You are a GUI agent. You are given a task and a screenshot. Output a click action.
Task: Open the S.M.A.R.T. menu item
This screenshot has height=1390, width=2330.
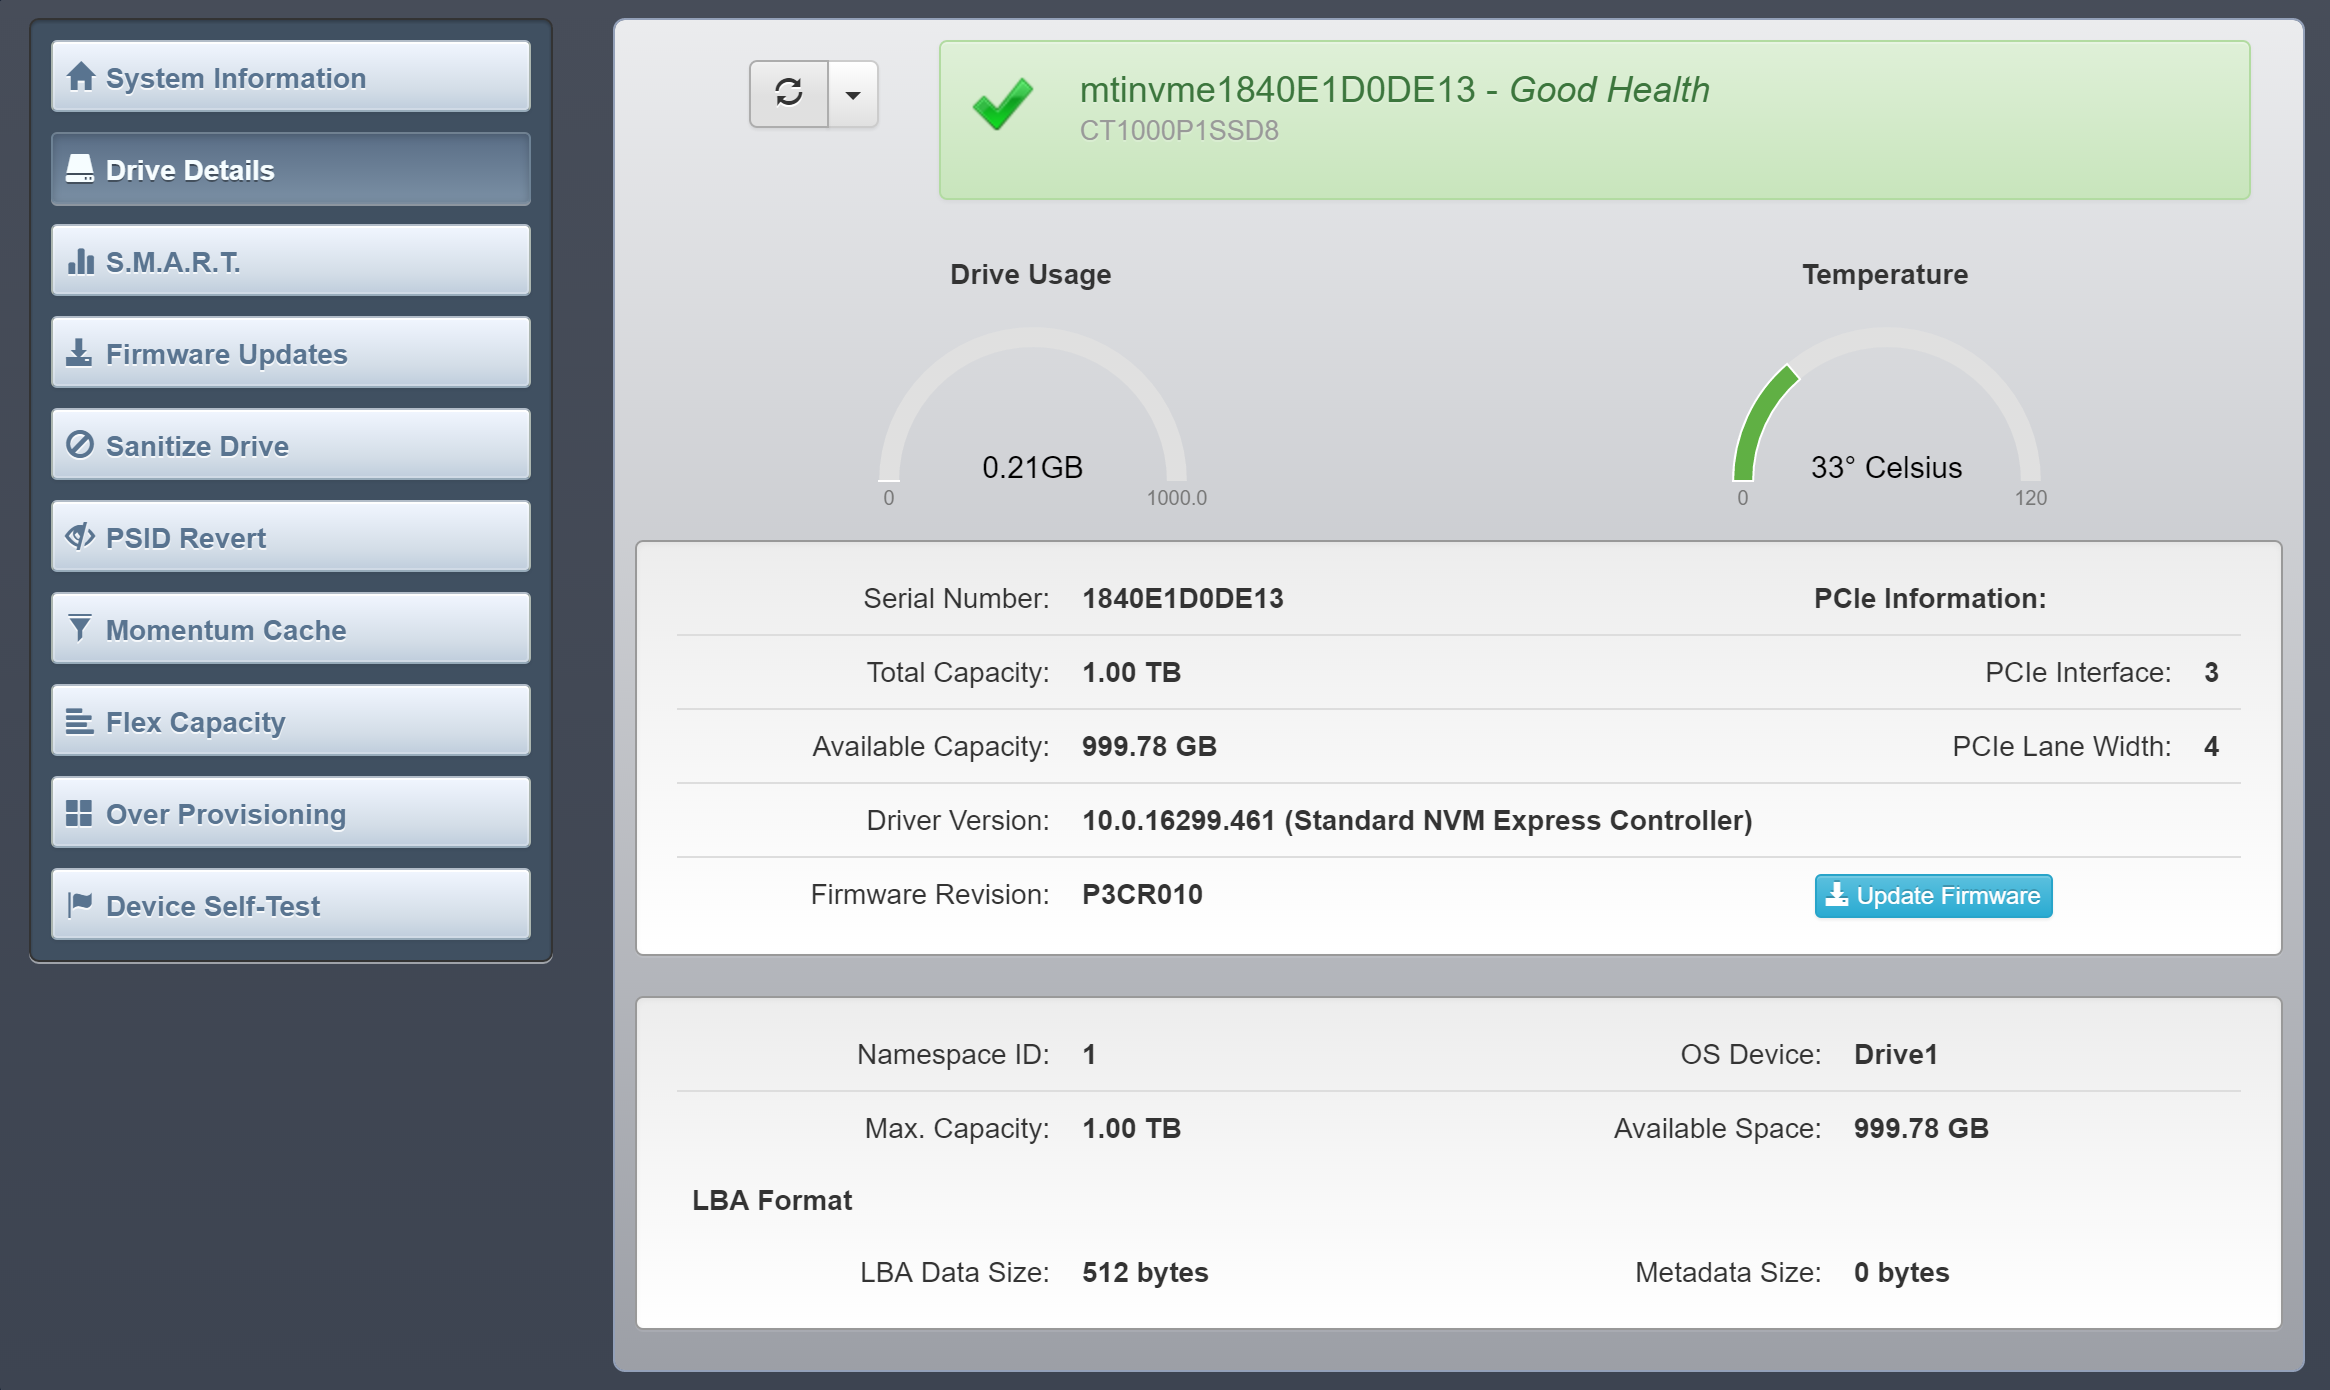pyautogui.click(x=290, y=261)
